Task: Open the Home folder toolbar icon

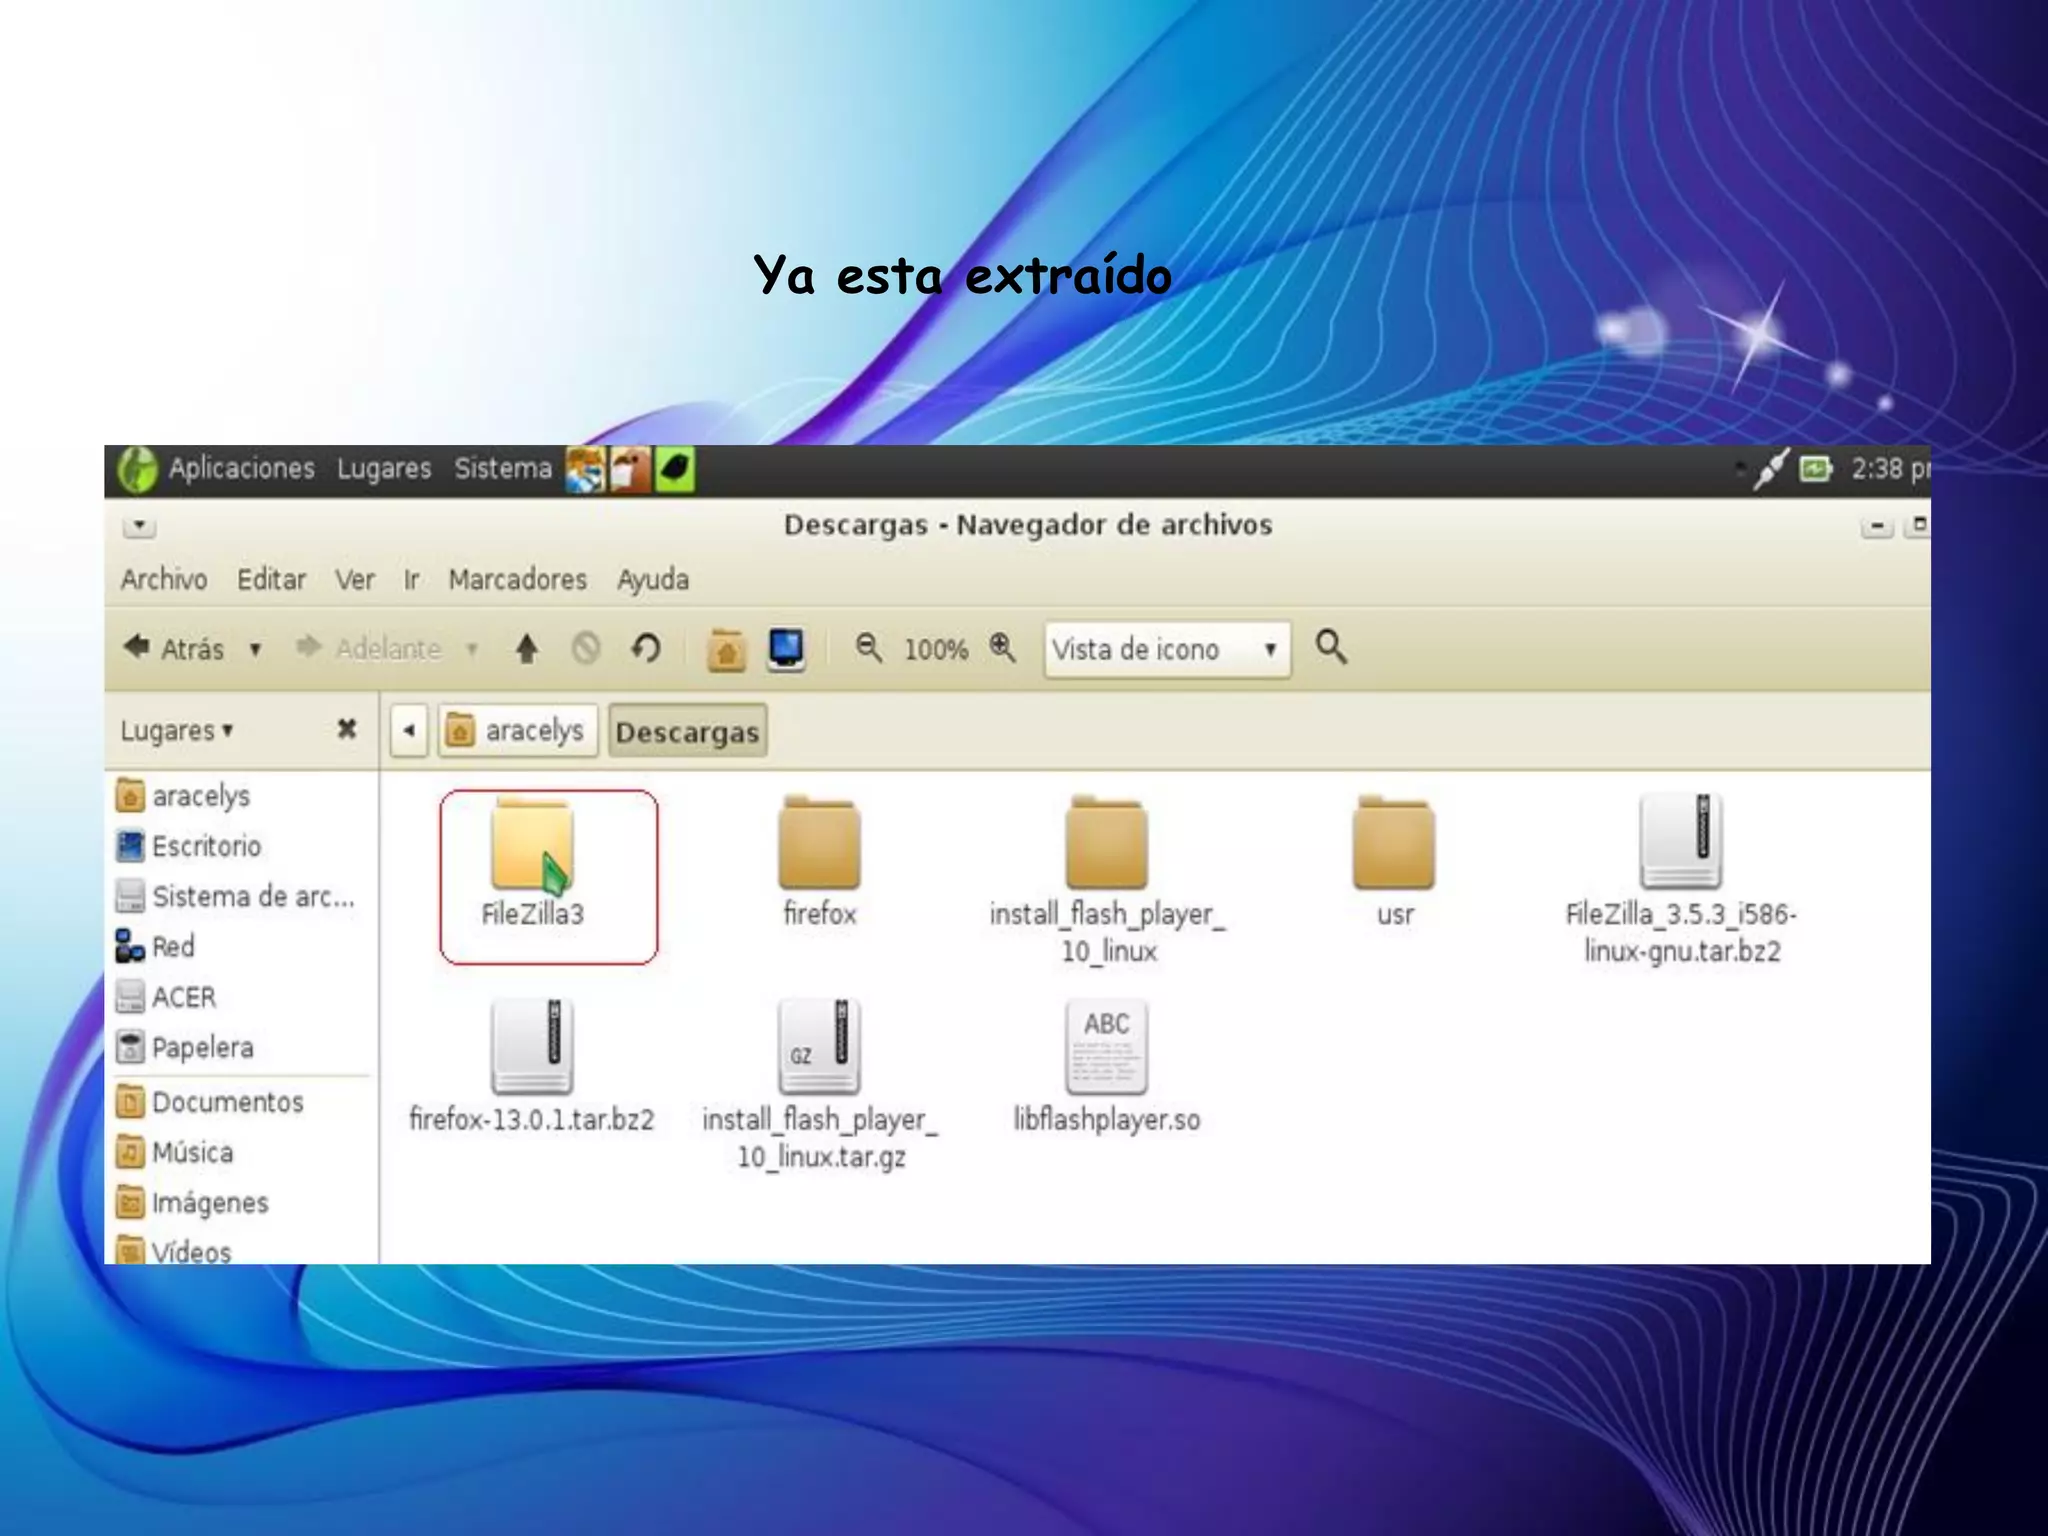Action: click(726, 650)
